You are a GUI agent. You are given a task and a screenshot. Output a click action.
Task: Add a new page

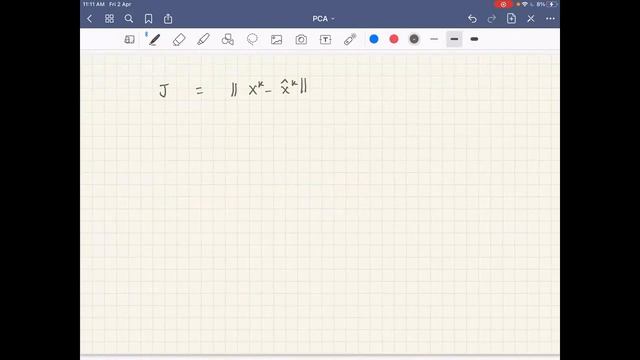(511, 18)
